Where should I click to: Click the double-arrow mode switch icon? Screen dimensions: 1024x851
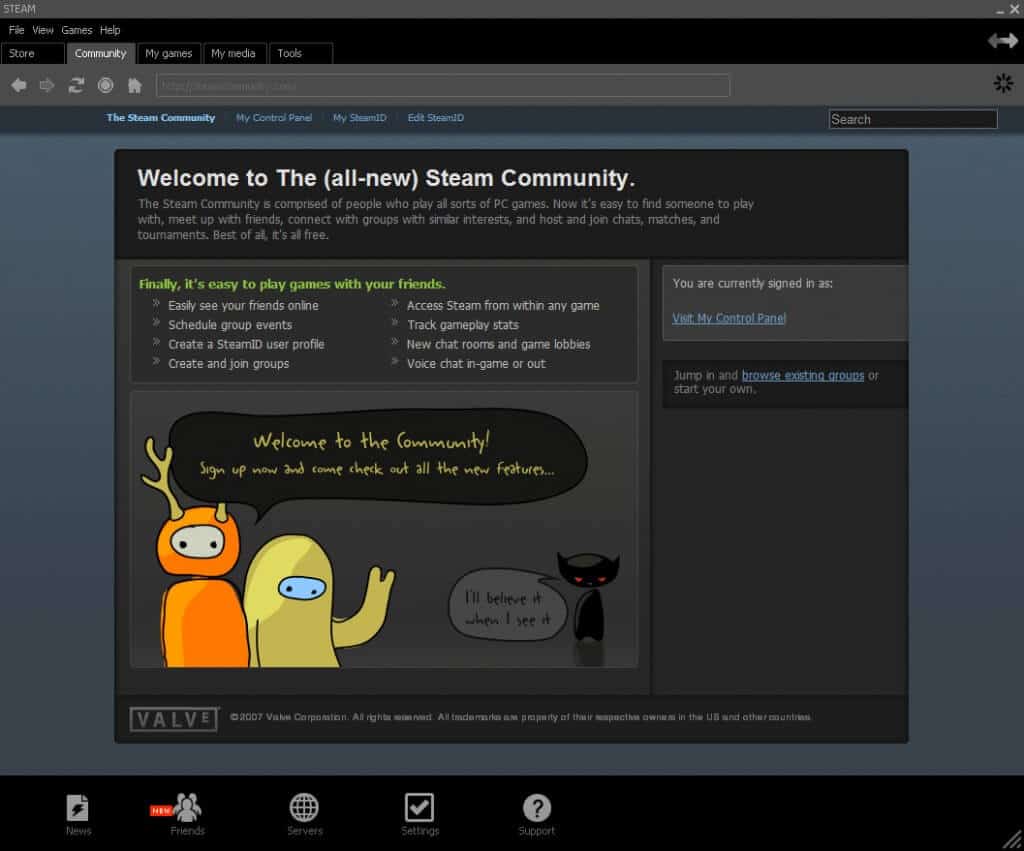(x=1002, y=40)
